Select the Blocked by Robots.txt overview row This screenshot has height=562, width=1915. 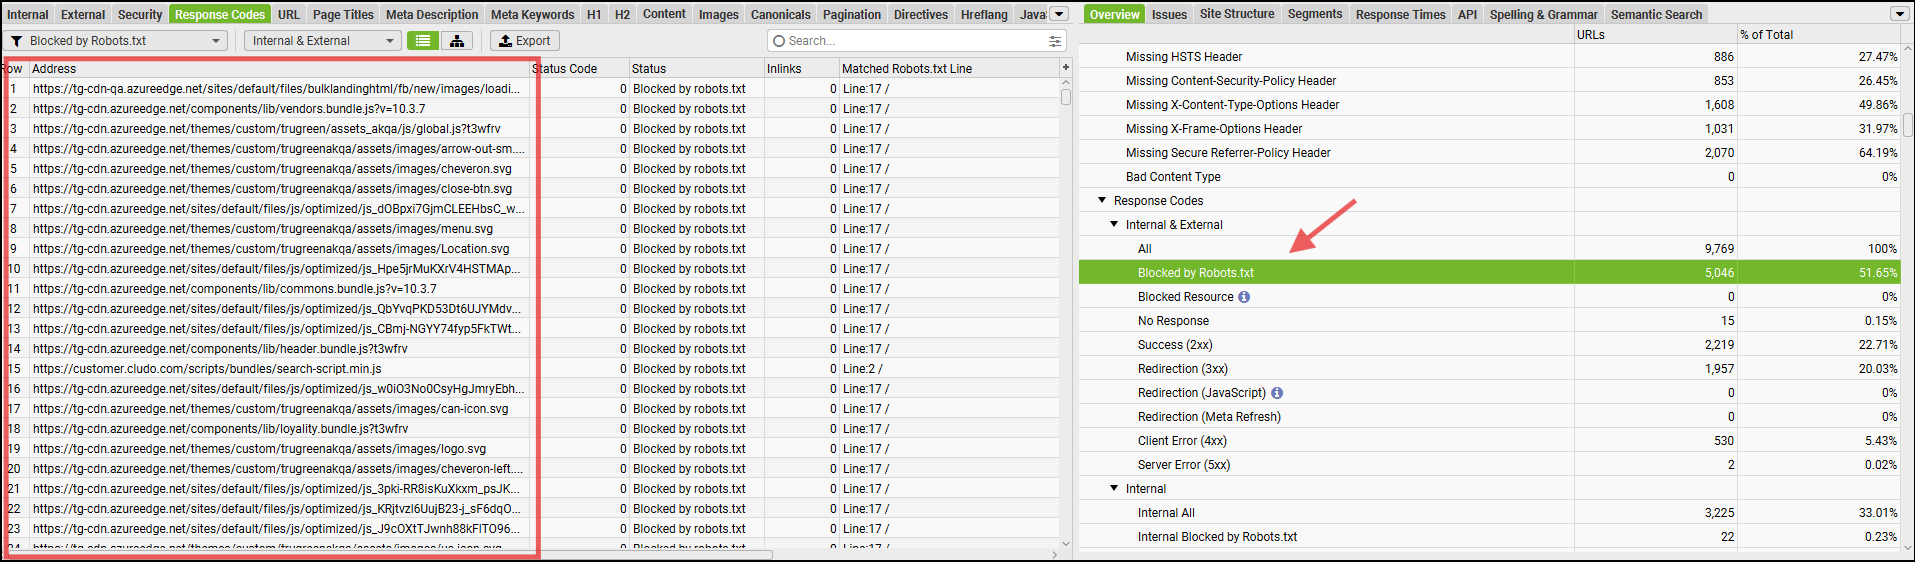pos(1489,272)
